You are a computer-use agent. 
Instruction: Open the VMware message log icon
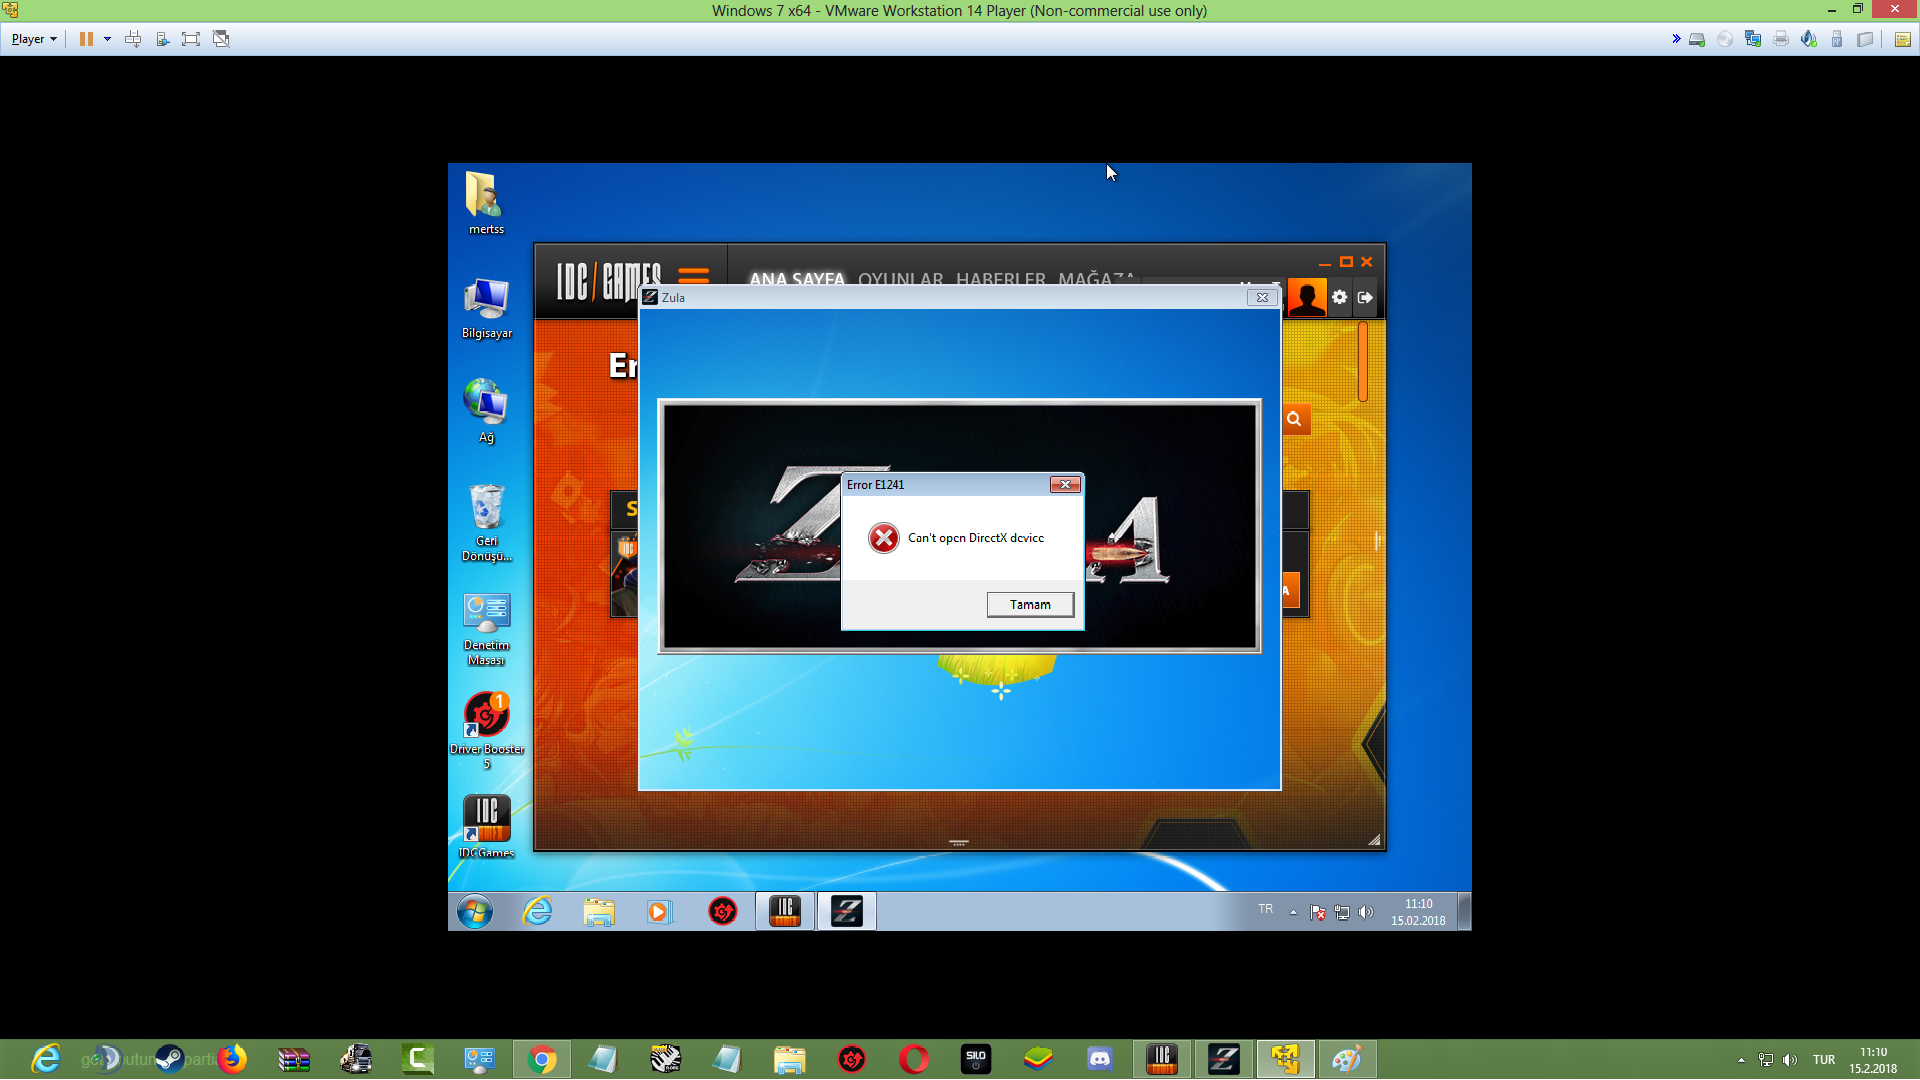1902,39
